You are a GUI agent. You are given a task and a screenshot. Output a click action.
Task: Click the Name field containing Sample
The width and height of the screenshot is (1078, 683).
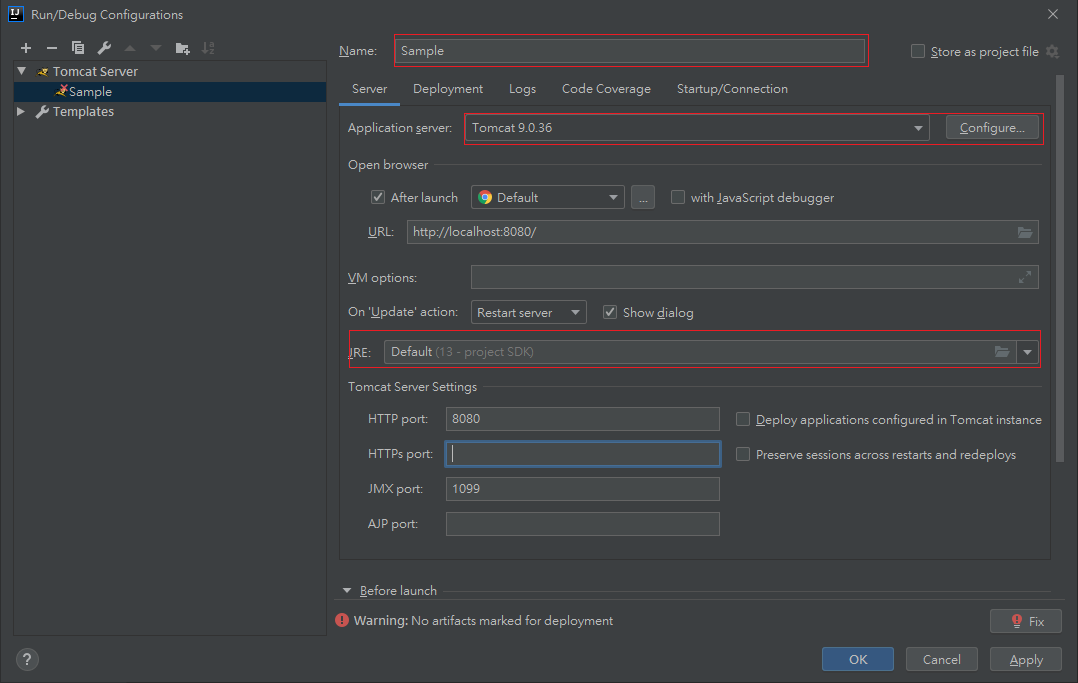click(x=630, y=51)
